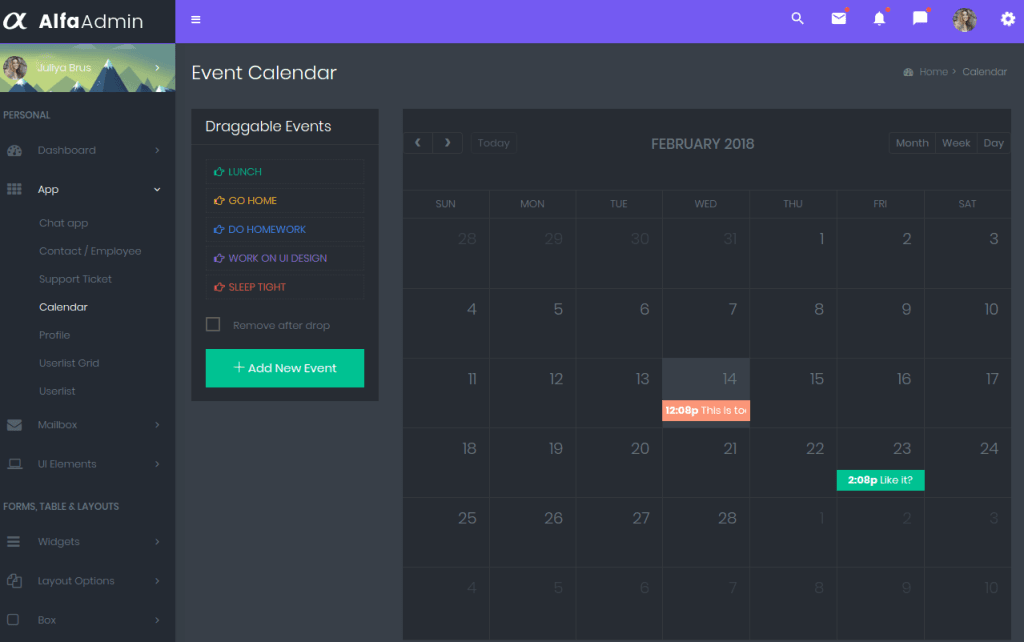
Task: Select the SLEEP TIGHT draggable event
Action: [285, 287]
